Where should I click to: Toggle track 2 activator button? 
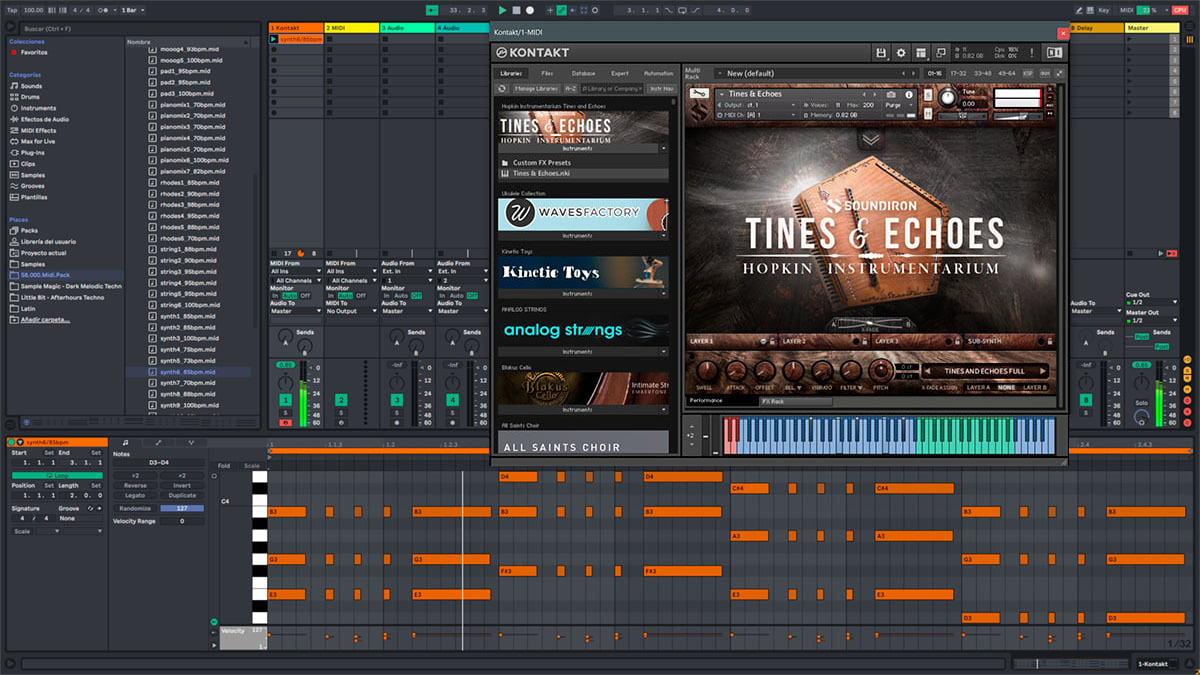click(341, 400)
